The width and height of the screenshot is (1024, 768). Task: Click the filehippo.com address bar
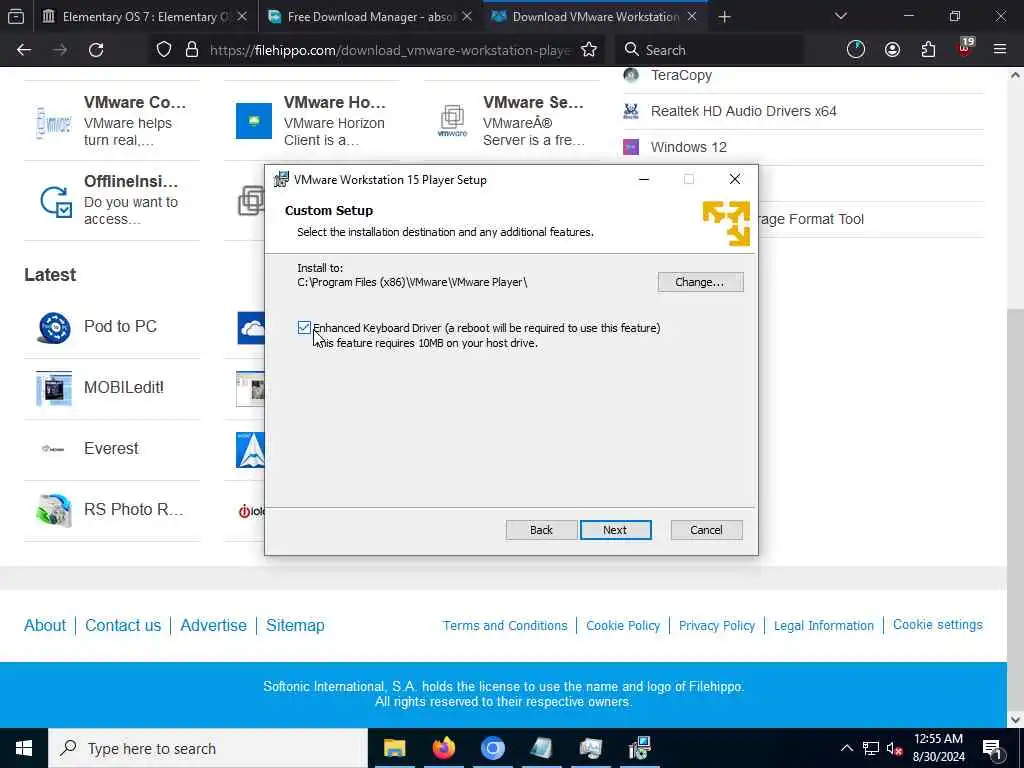391,50
